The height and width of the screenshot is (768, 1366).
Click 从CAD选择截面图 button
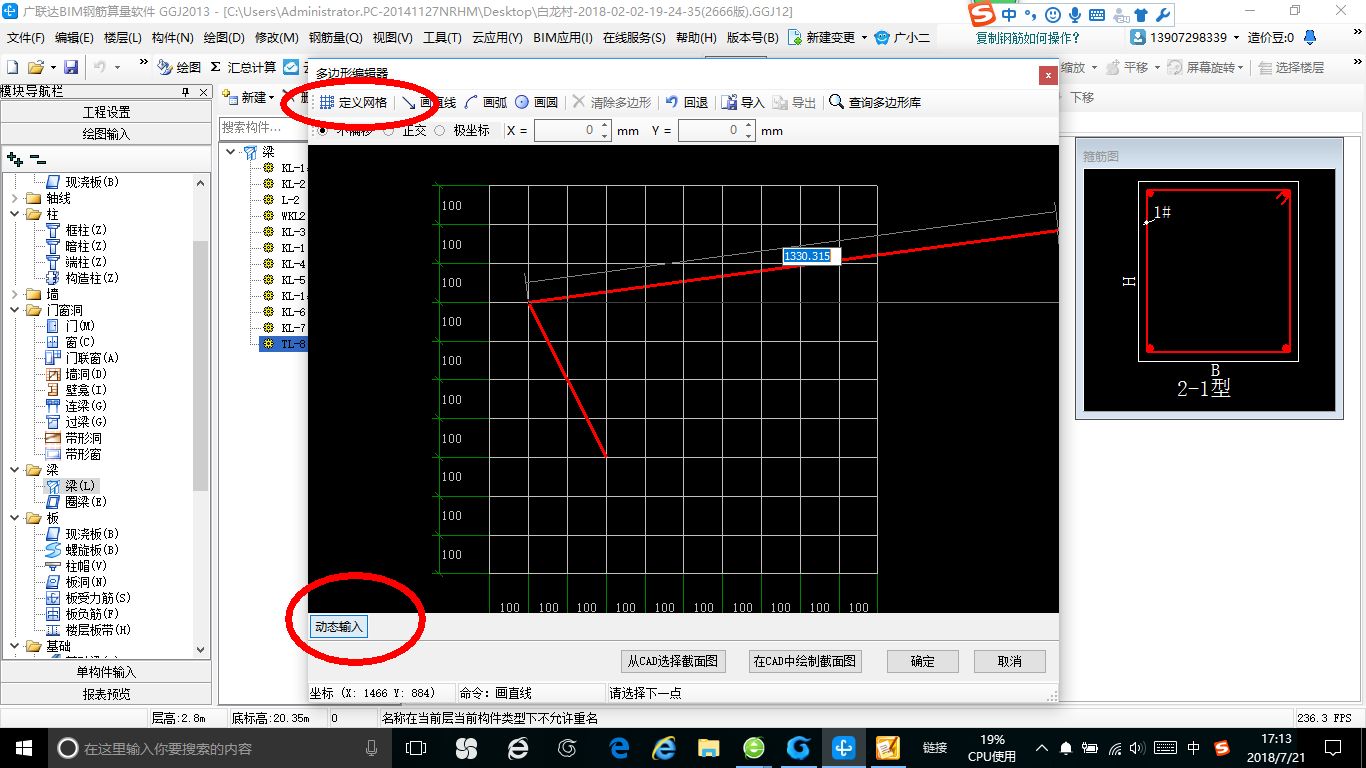(673, 661)
